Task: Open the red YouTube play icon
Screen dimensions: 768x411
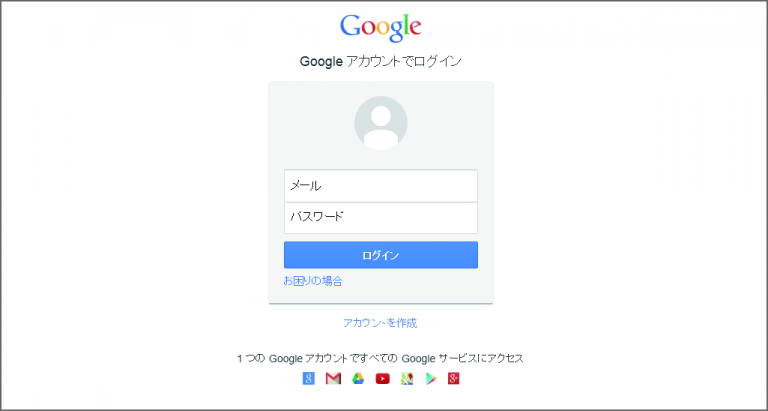Action: click(x=383, y=379)
